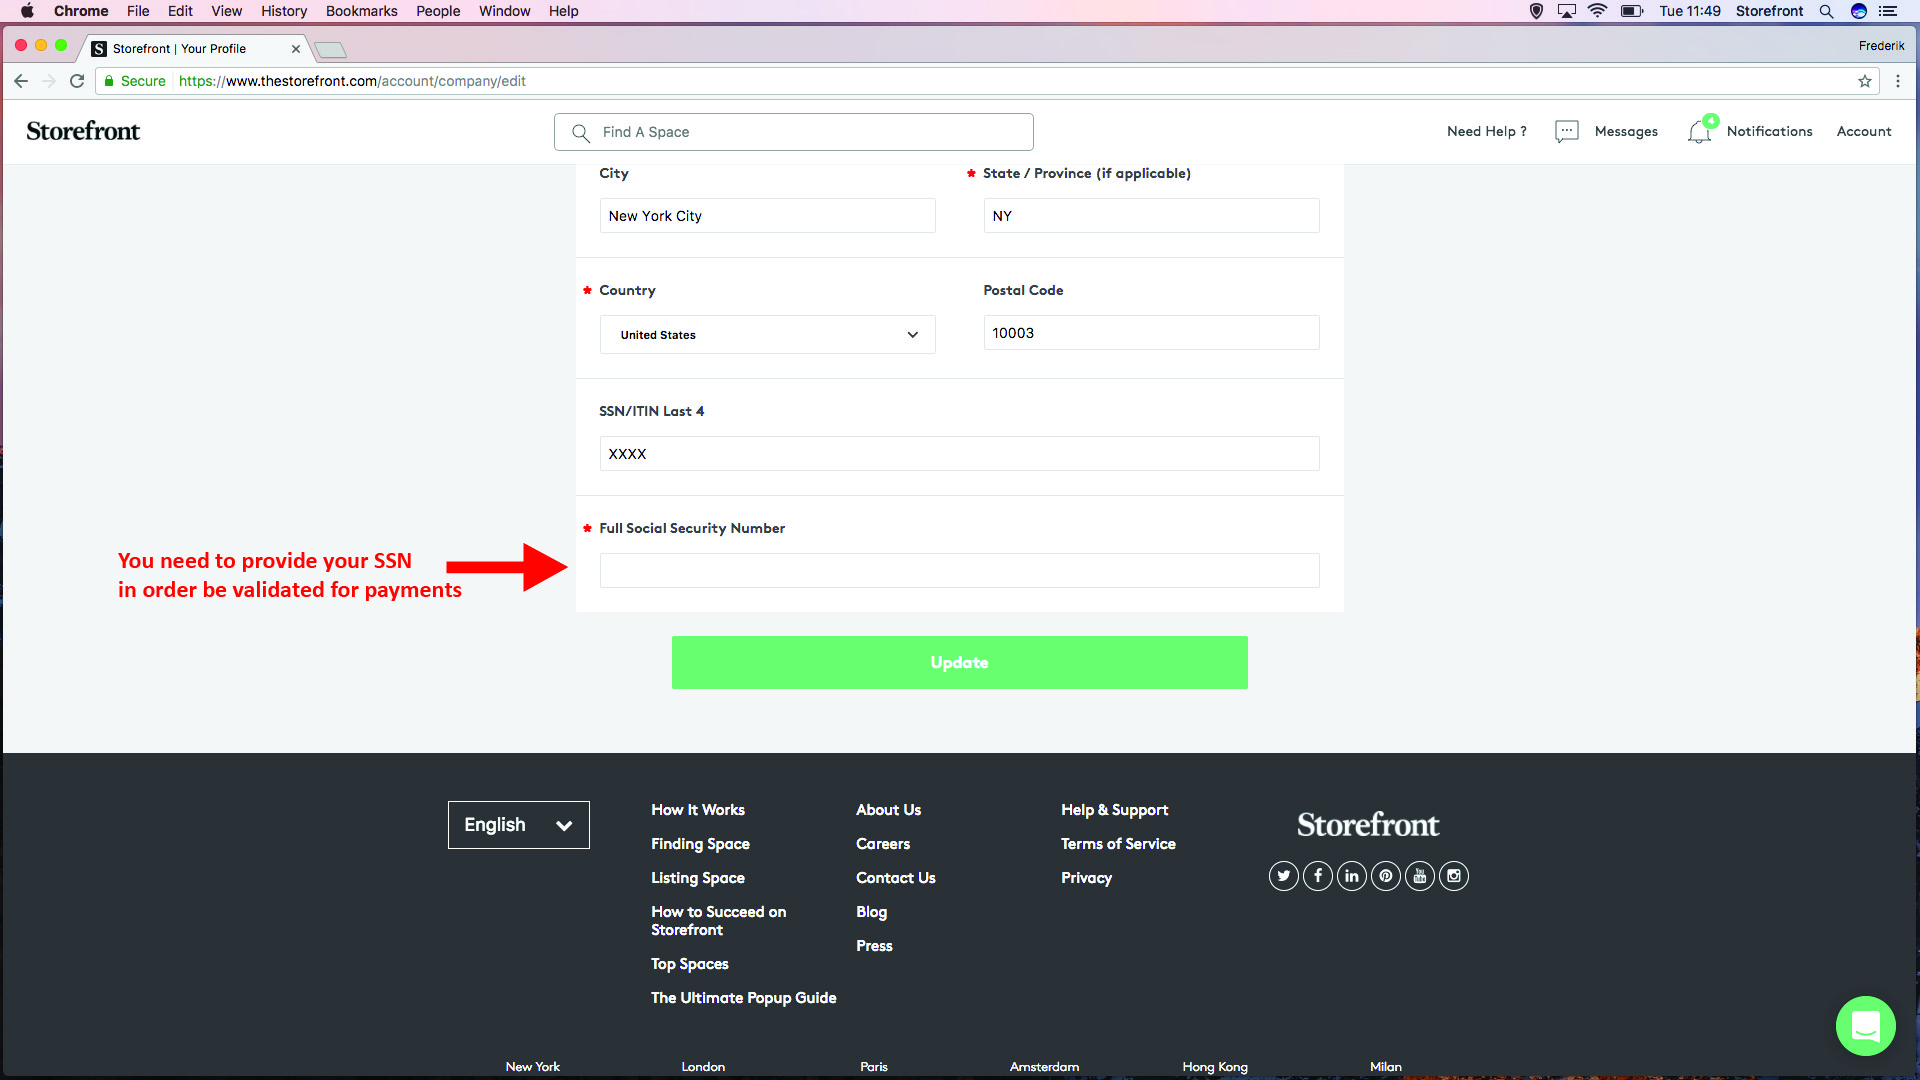Open the Twitter social icon in footer
Viewport: 1920px width, 1080px height.
tap(1284, 876)
